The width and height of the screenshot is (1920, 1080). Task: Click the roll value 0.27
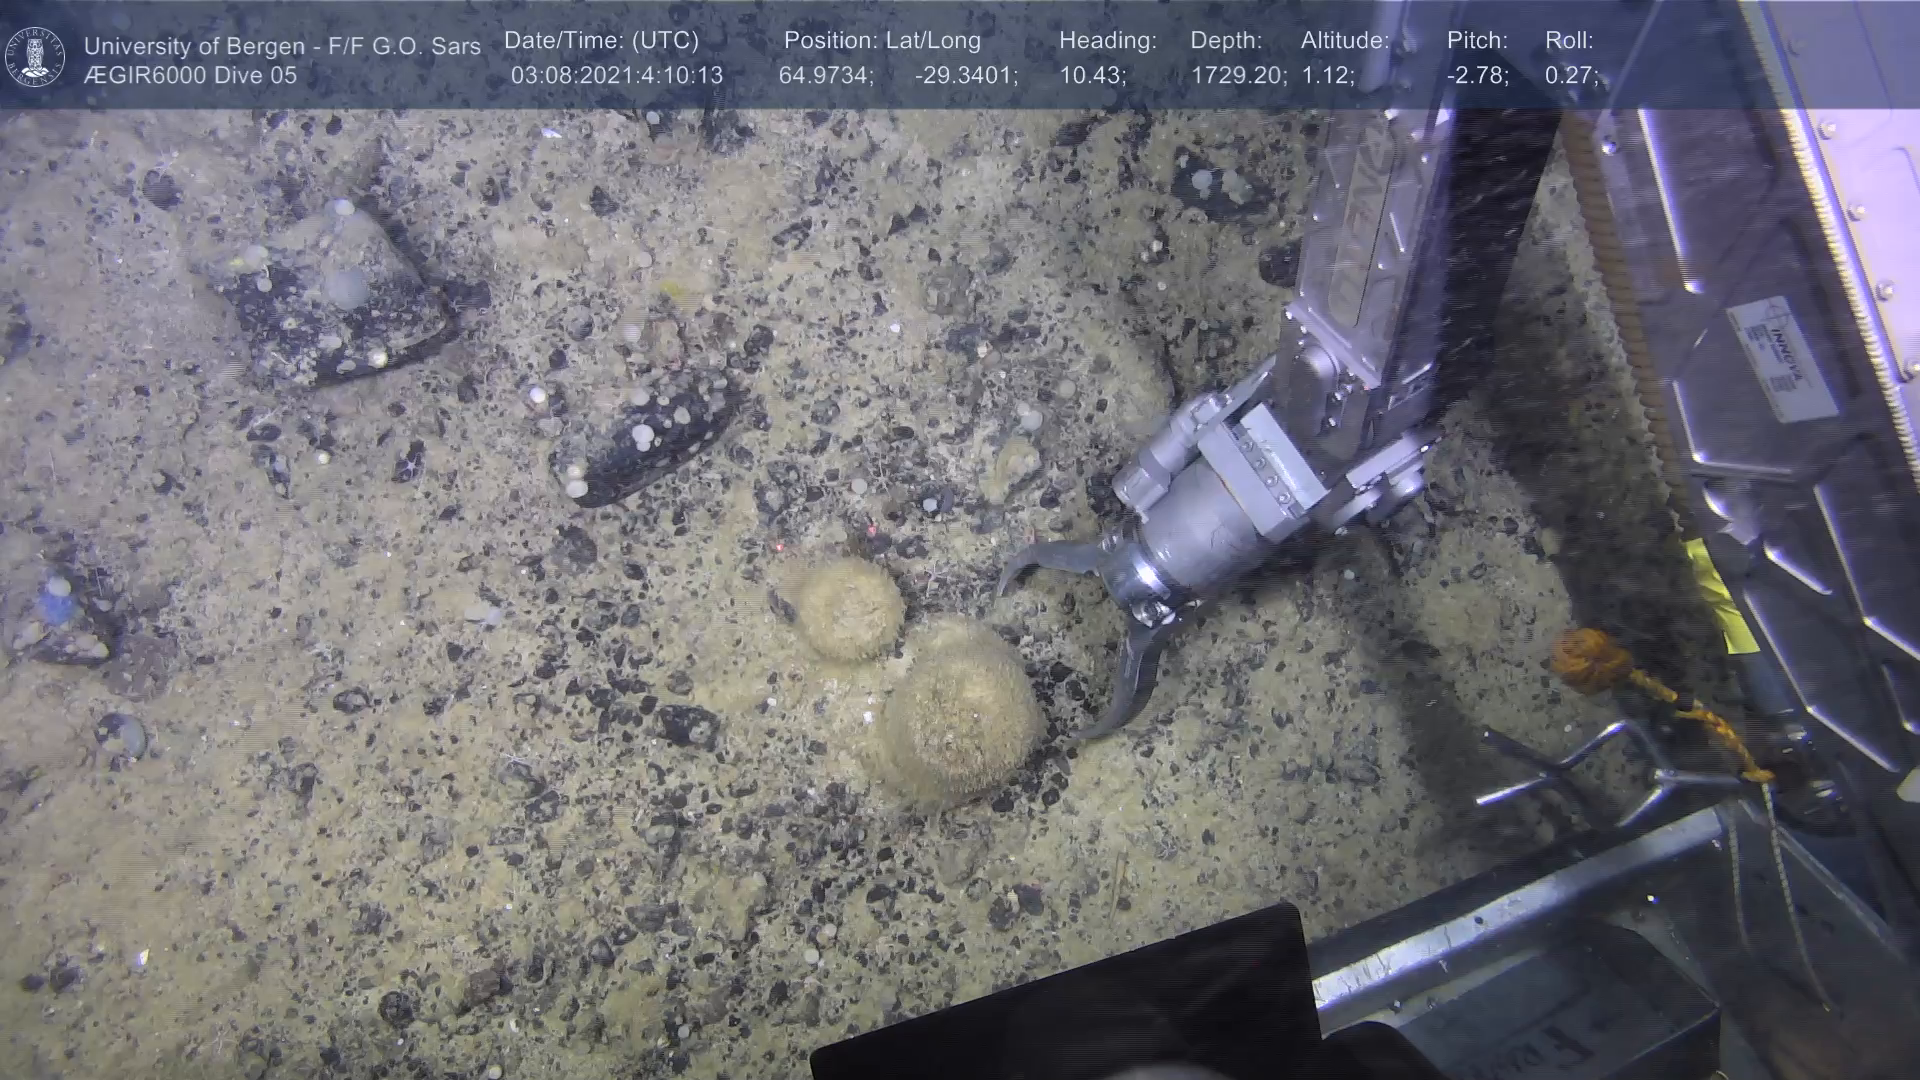[x=1571, y=76]
